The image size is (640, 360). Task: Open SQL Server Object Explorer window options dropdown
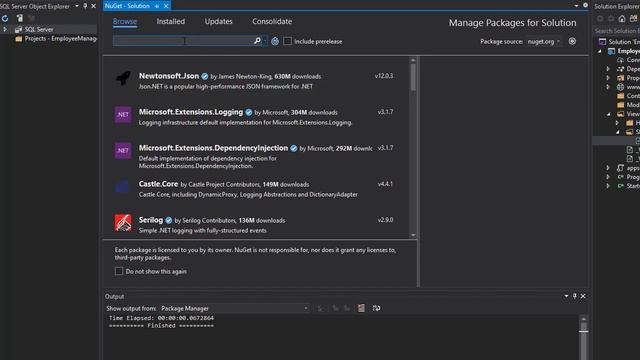[77, 6]
